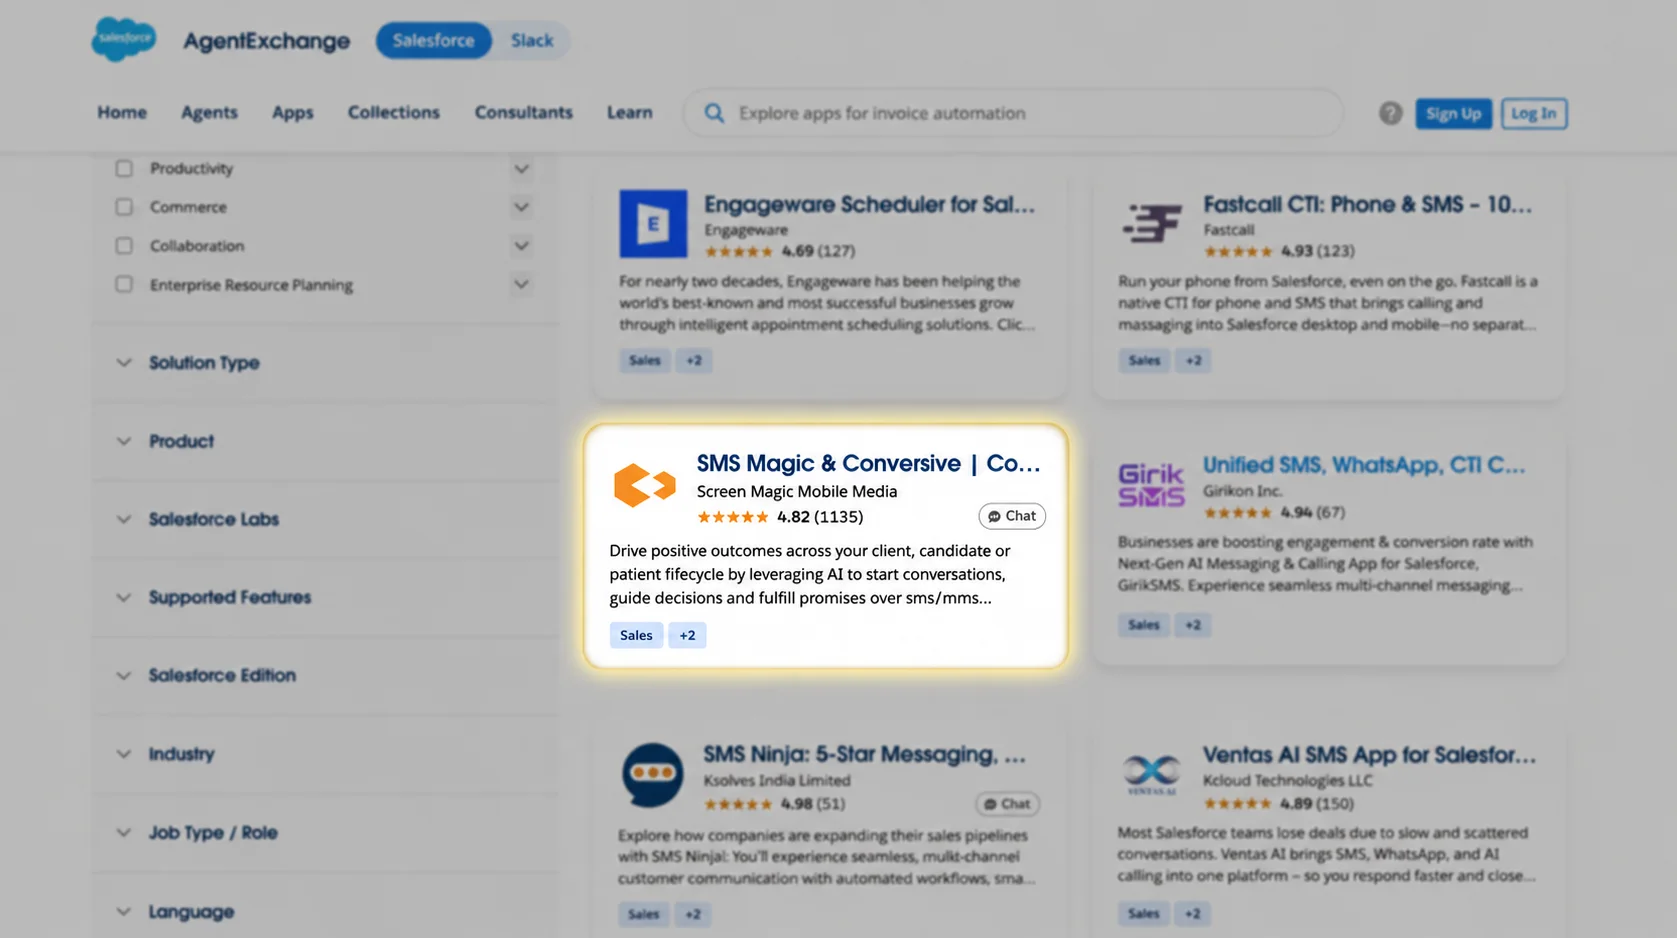Check the Productivity checkbox
Viewport: 1677px width, 938px height.
(x=124, y=168)
